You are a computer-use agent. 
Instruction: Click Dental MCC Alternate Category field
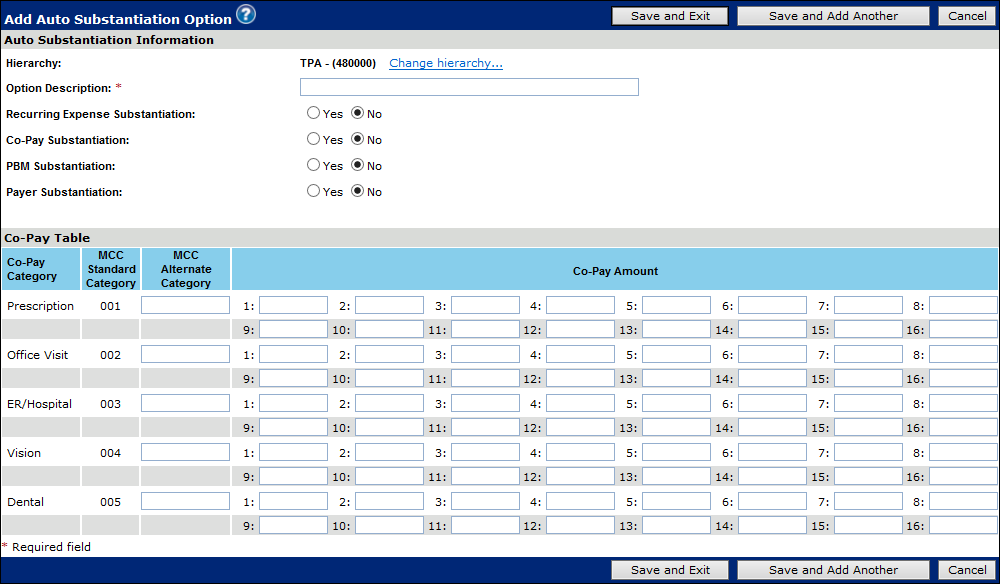point(185,501)
